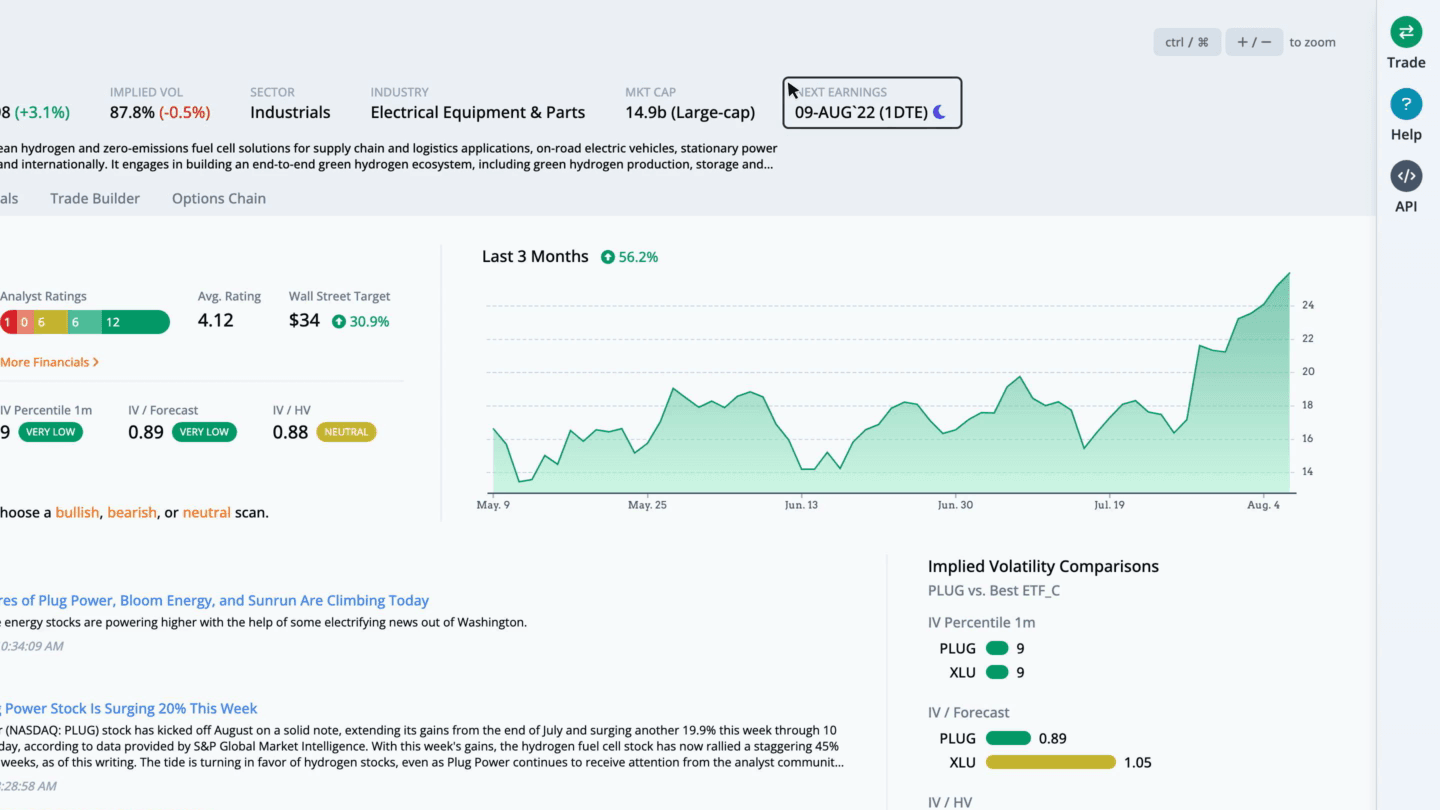Open Help question mark icon
This screenshot has width=1440, height=810.
point(1406,104)
